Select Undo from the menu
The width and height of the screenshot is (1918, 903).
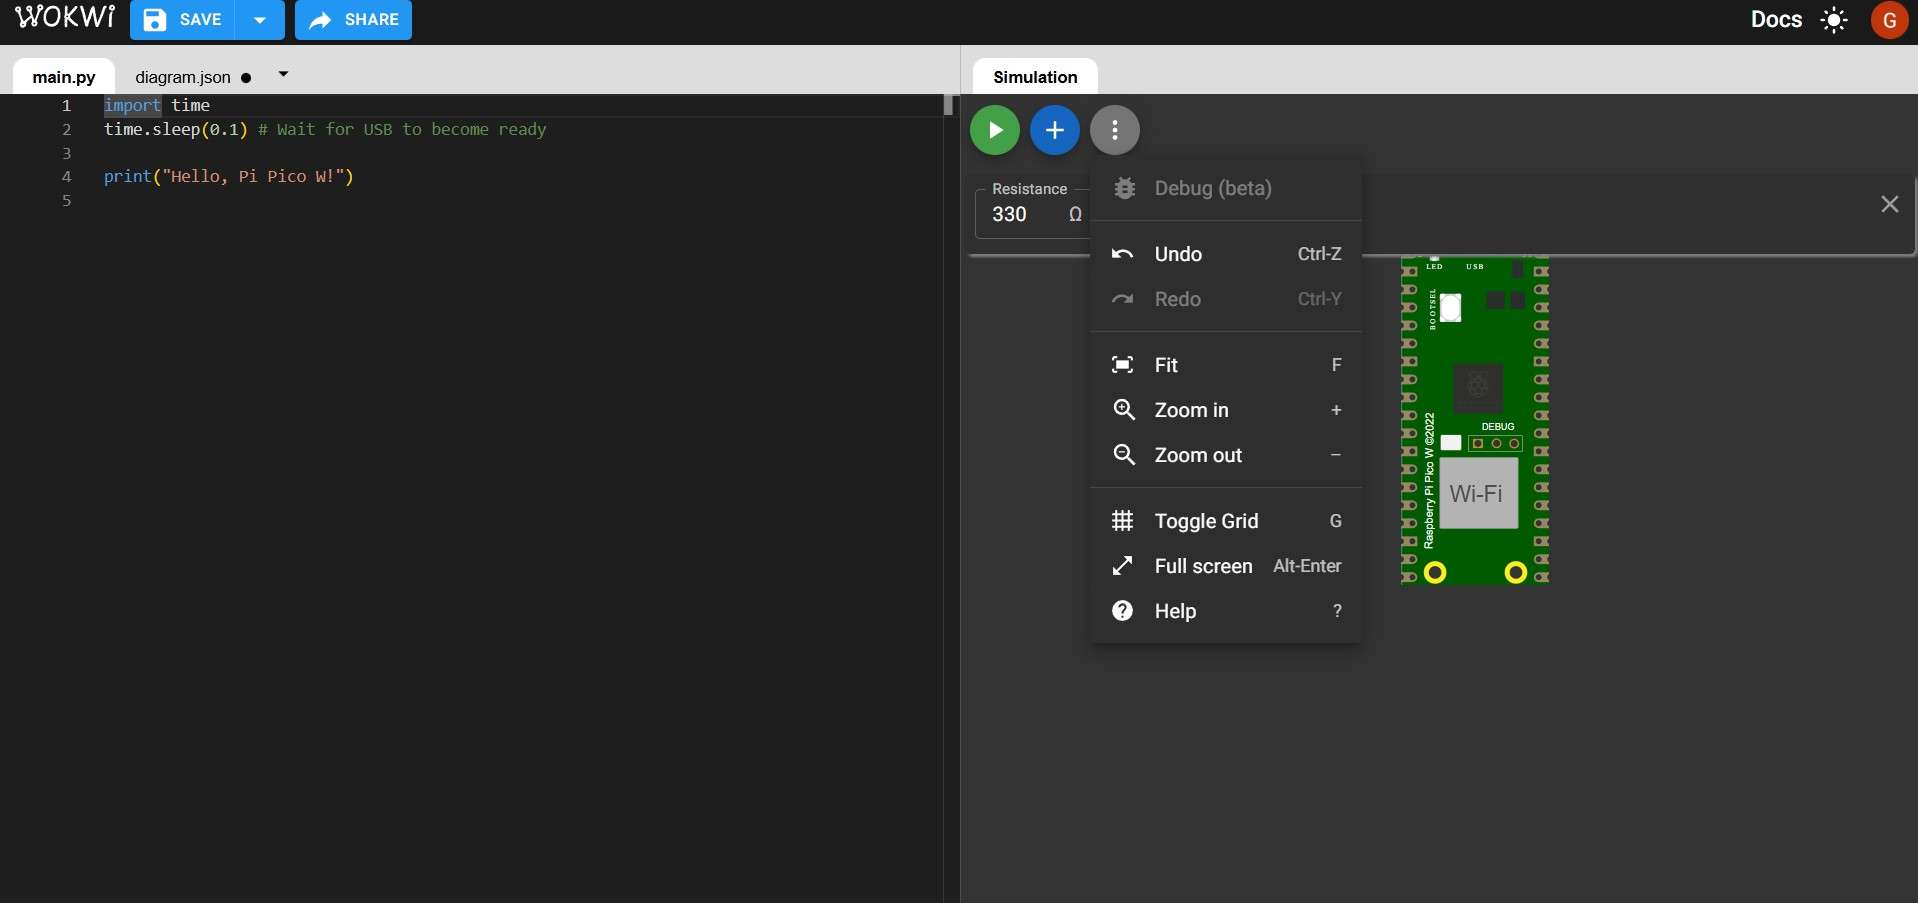point(1178,254)
